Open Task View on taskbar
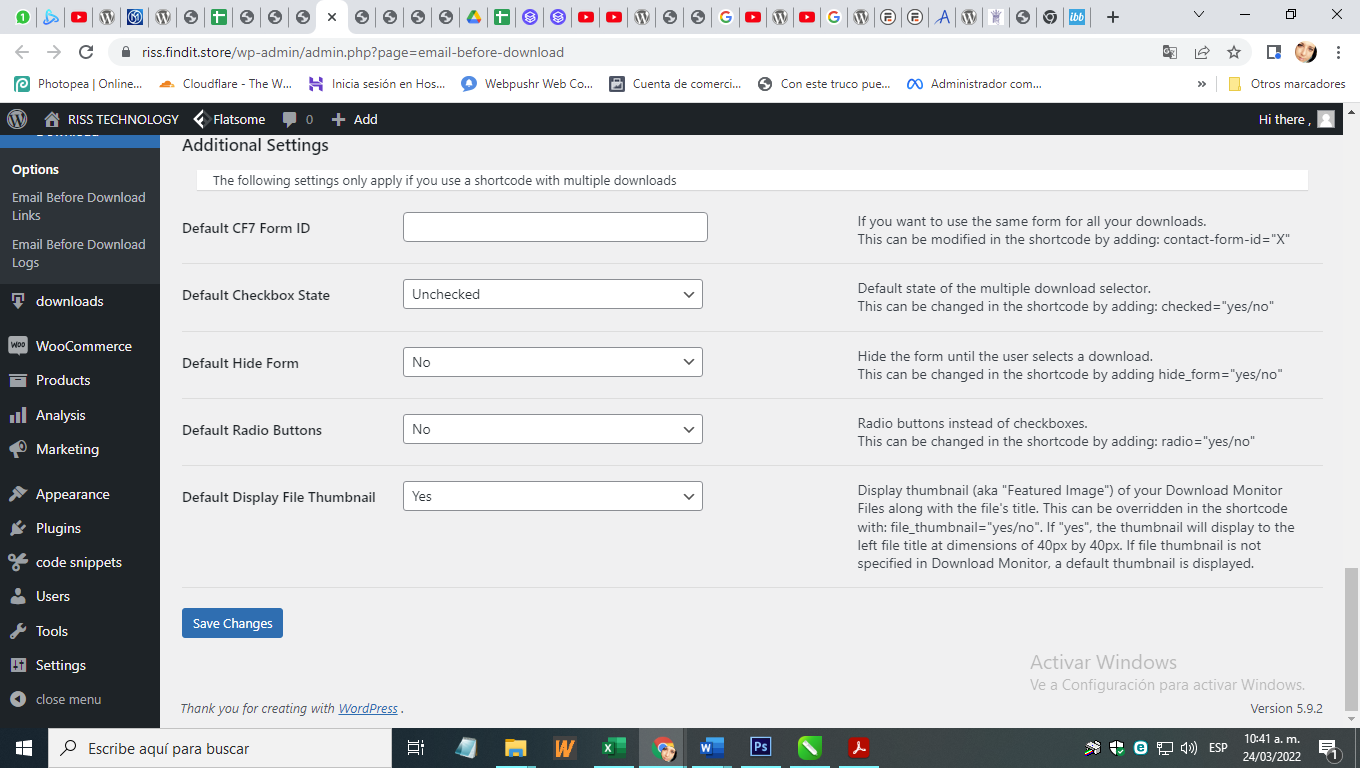1360x768 pixels. click(416, 748)
